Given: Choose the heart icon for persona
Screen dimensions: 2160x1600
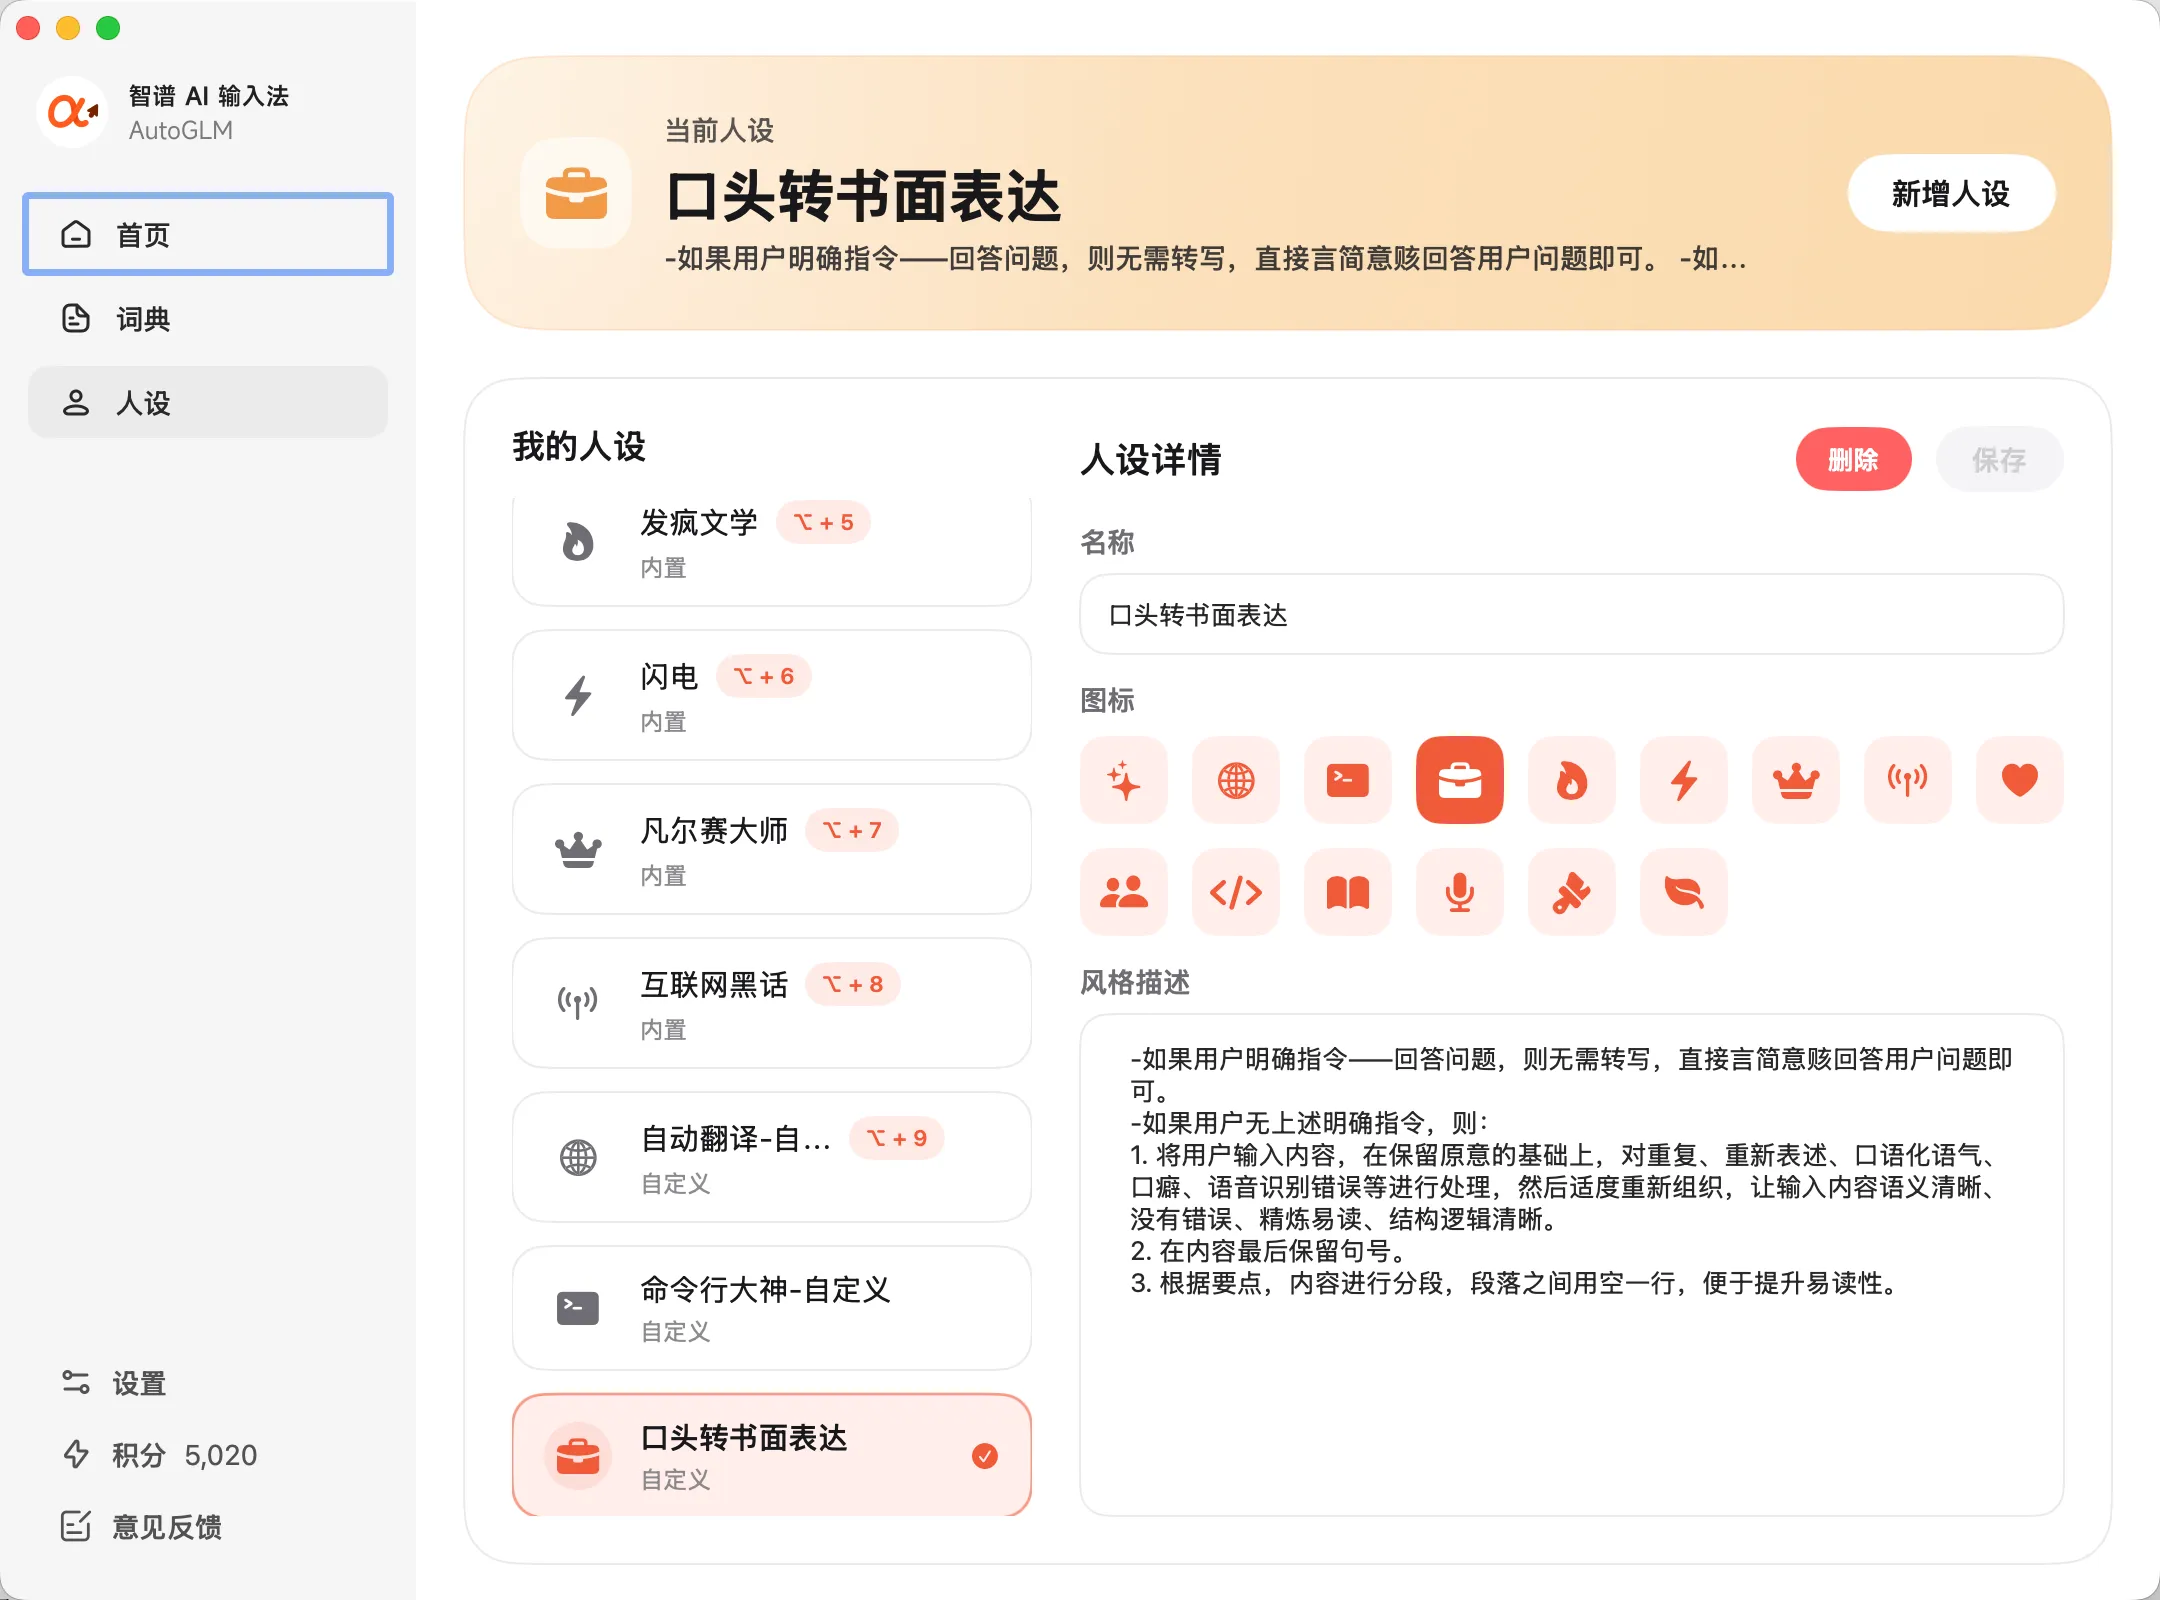Looking at the screenshot, I should pos(2019,780).
